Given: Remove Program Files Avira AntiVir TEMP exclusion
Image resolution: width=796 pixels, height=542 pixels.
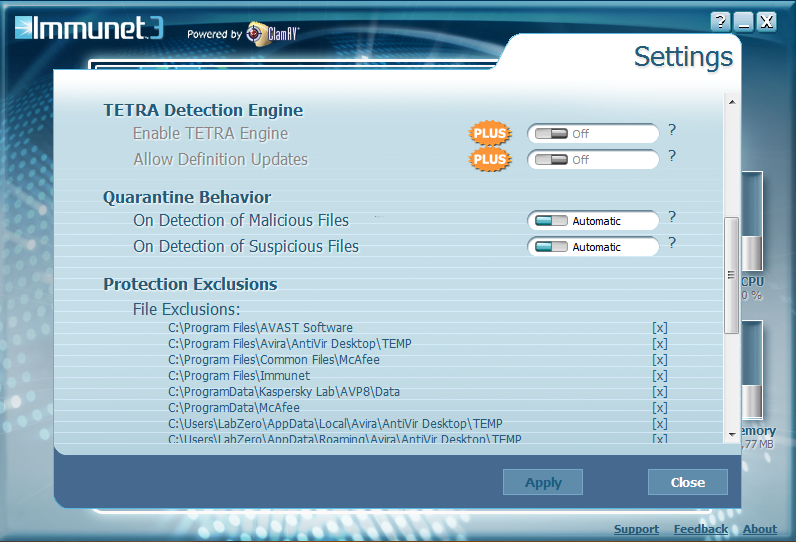Looking at the screenshot, I should pos(659,344).
